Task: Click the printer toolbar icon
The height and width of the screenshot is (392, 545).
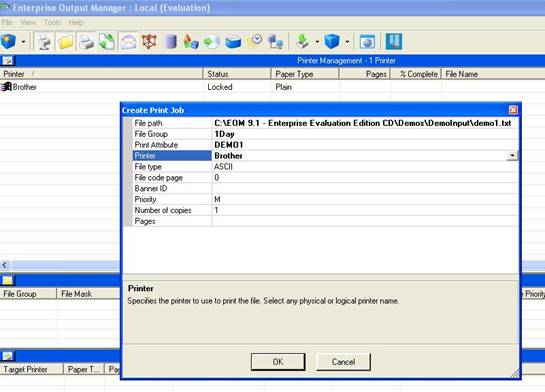Action: click(x=86, y=42)
